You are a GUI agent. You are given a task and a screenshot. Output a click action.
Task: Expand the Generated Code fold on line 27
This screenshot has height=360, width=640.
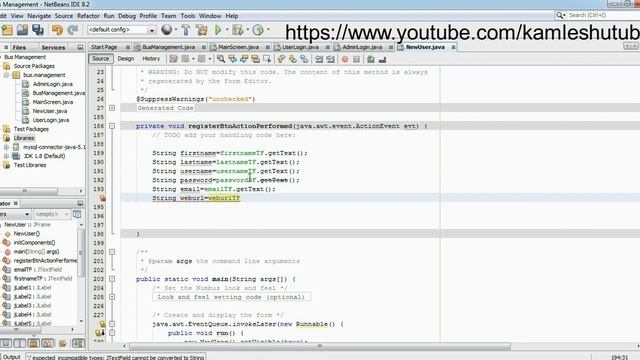coord(112,108)
